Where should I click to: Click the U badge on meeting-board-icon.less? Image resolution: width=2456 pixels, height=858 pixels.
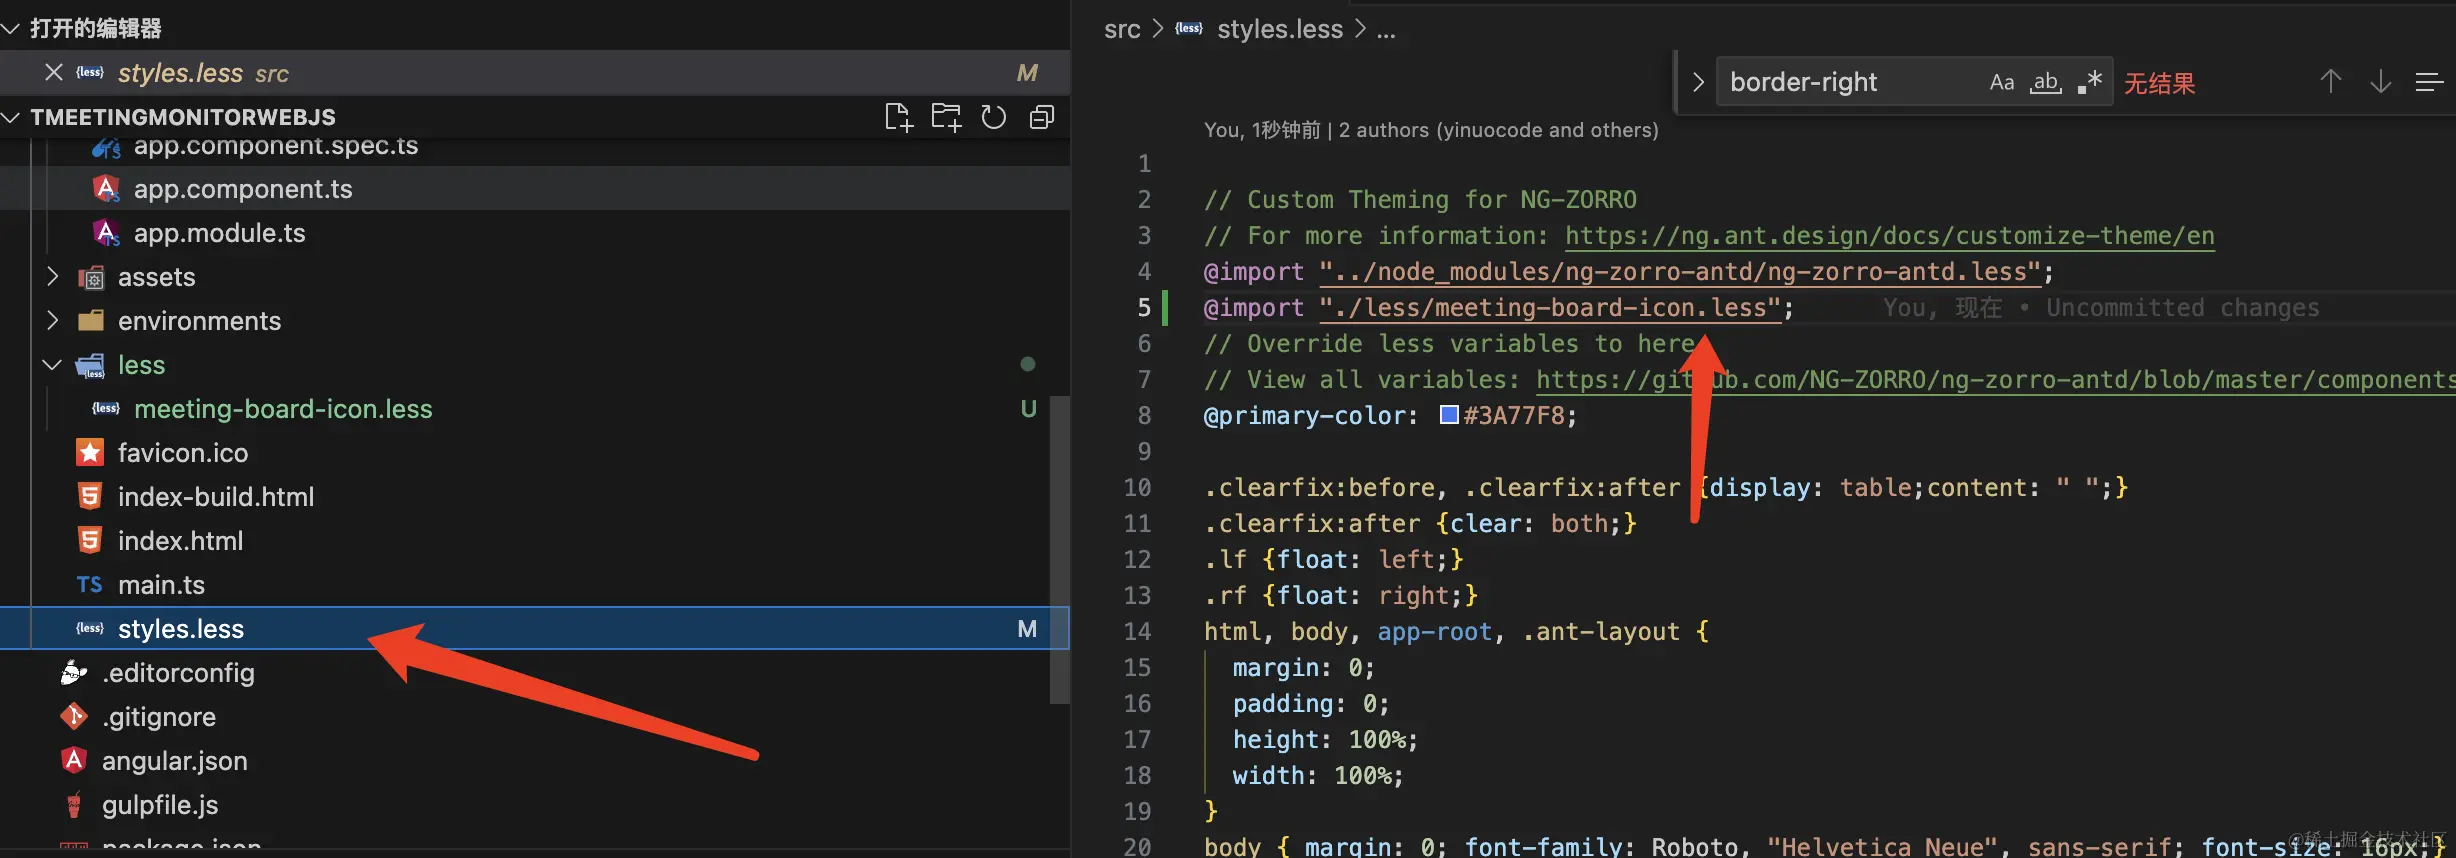pos(1028,408)
